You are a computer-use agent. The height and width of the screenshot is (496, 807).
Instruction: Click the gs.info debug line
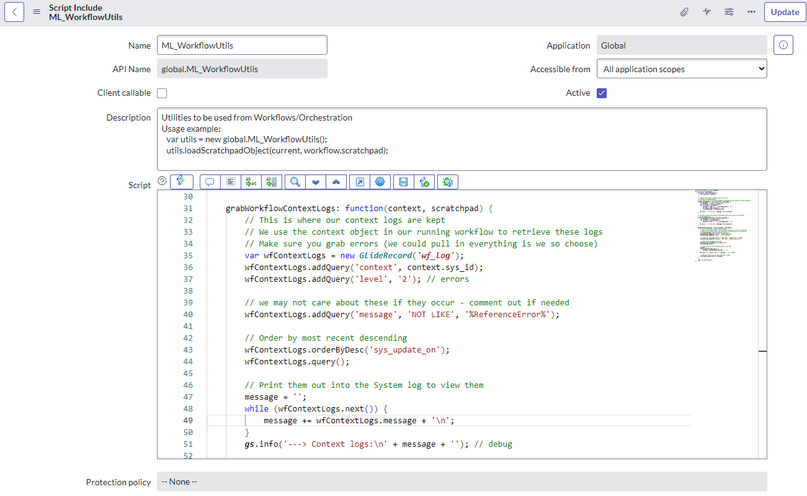378,444
